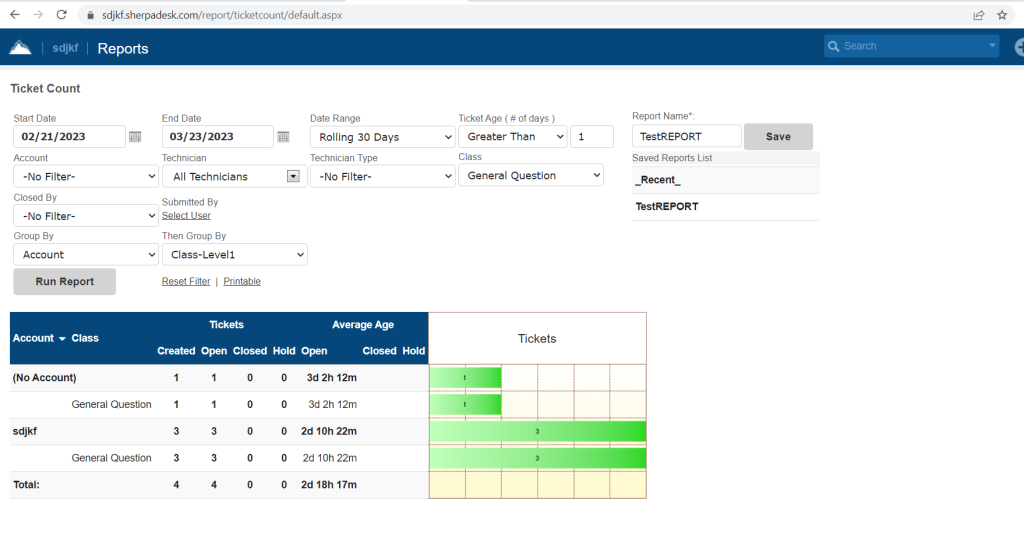The width and height of the screenshot is (1024, 536).
Task: Open the Reports header title
Action: (123, 48)
